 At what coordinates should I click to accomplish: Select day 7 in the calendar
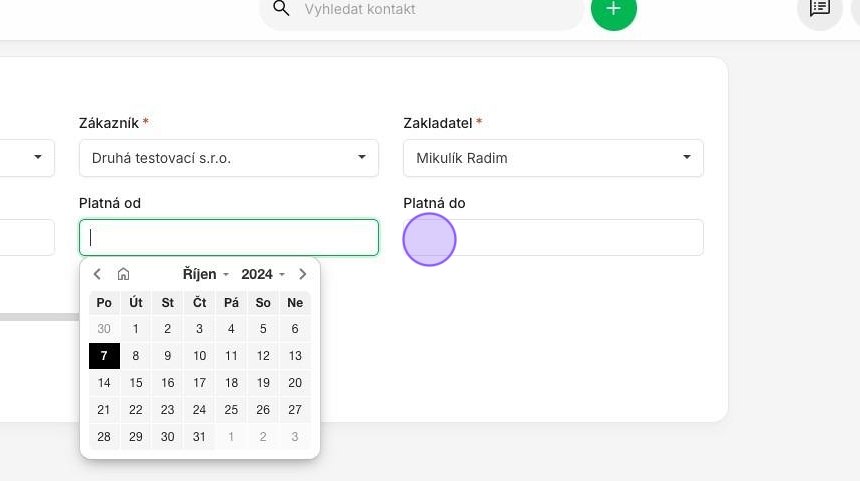click(x=104, y=356)
